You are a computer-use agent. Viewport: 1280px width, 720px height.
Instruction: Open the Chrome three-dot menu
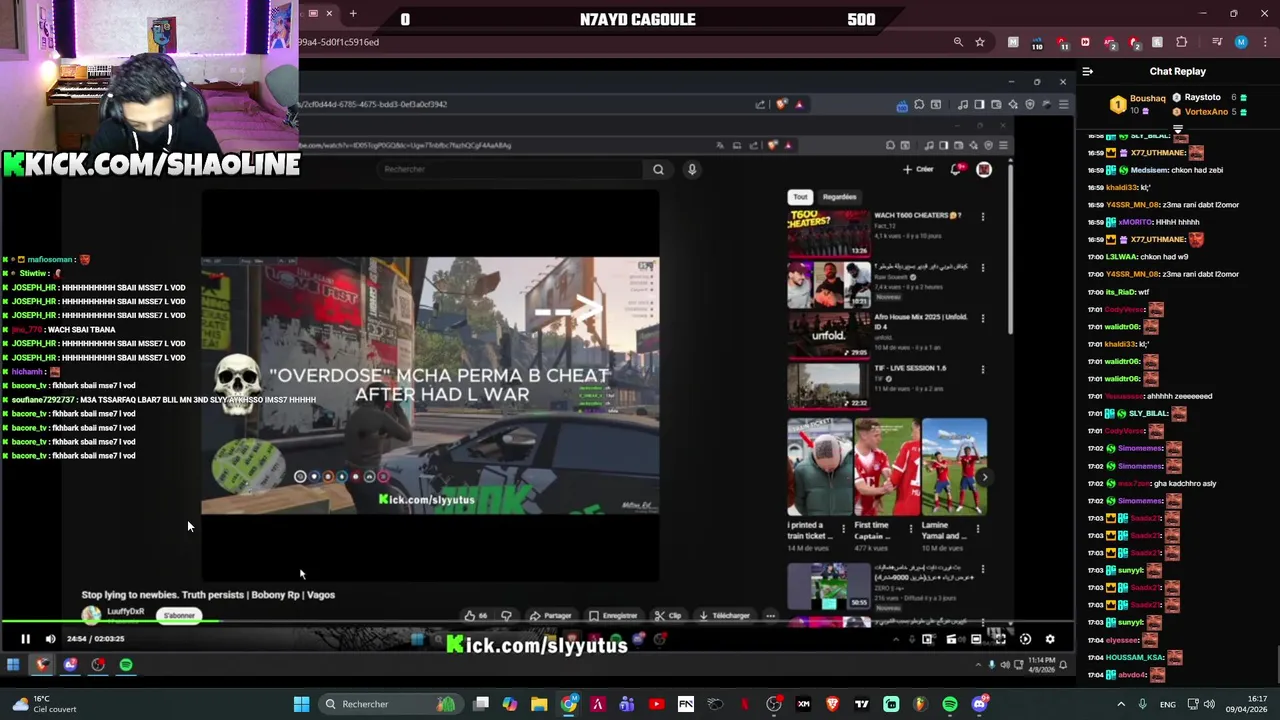pos(1263,42)
